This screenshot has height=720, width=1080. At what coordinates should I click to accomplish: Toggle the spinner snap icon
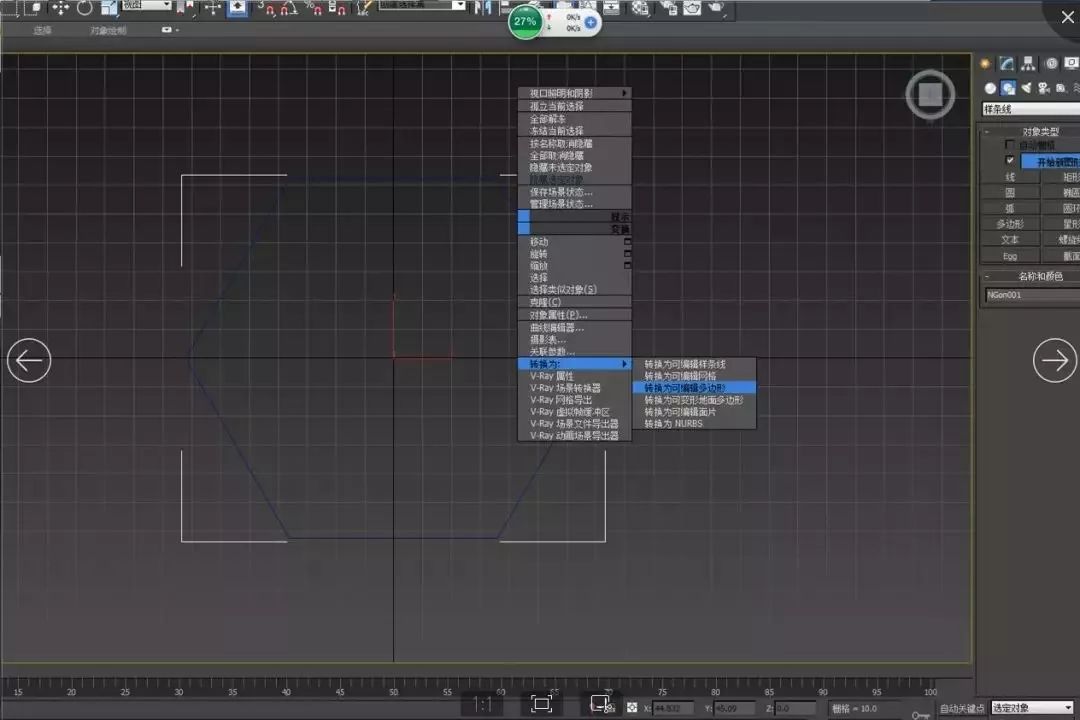point(338,8)
